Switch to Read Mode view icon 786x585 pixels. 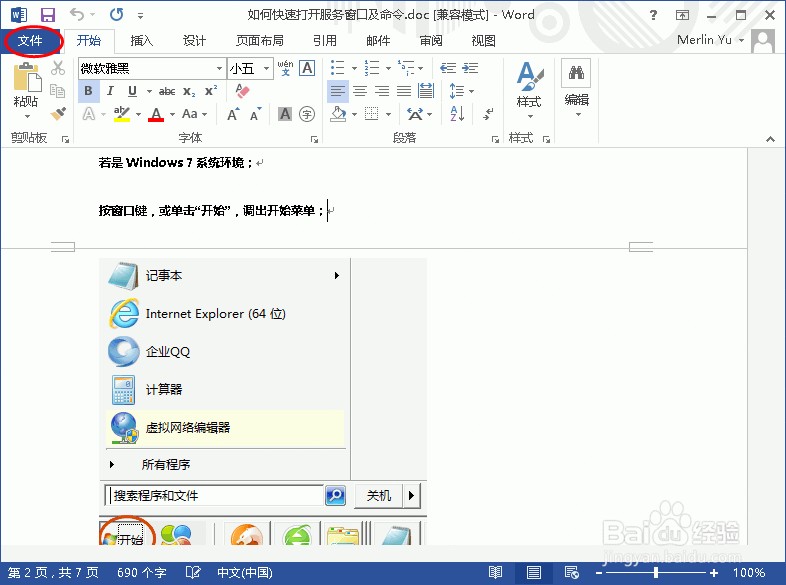click(495, 572)
